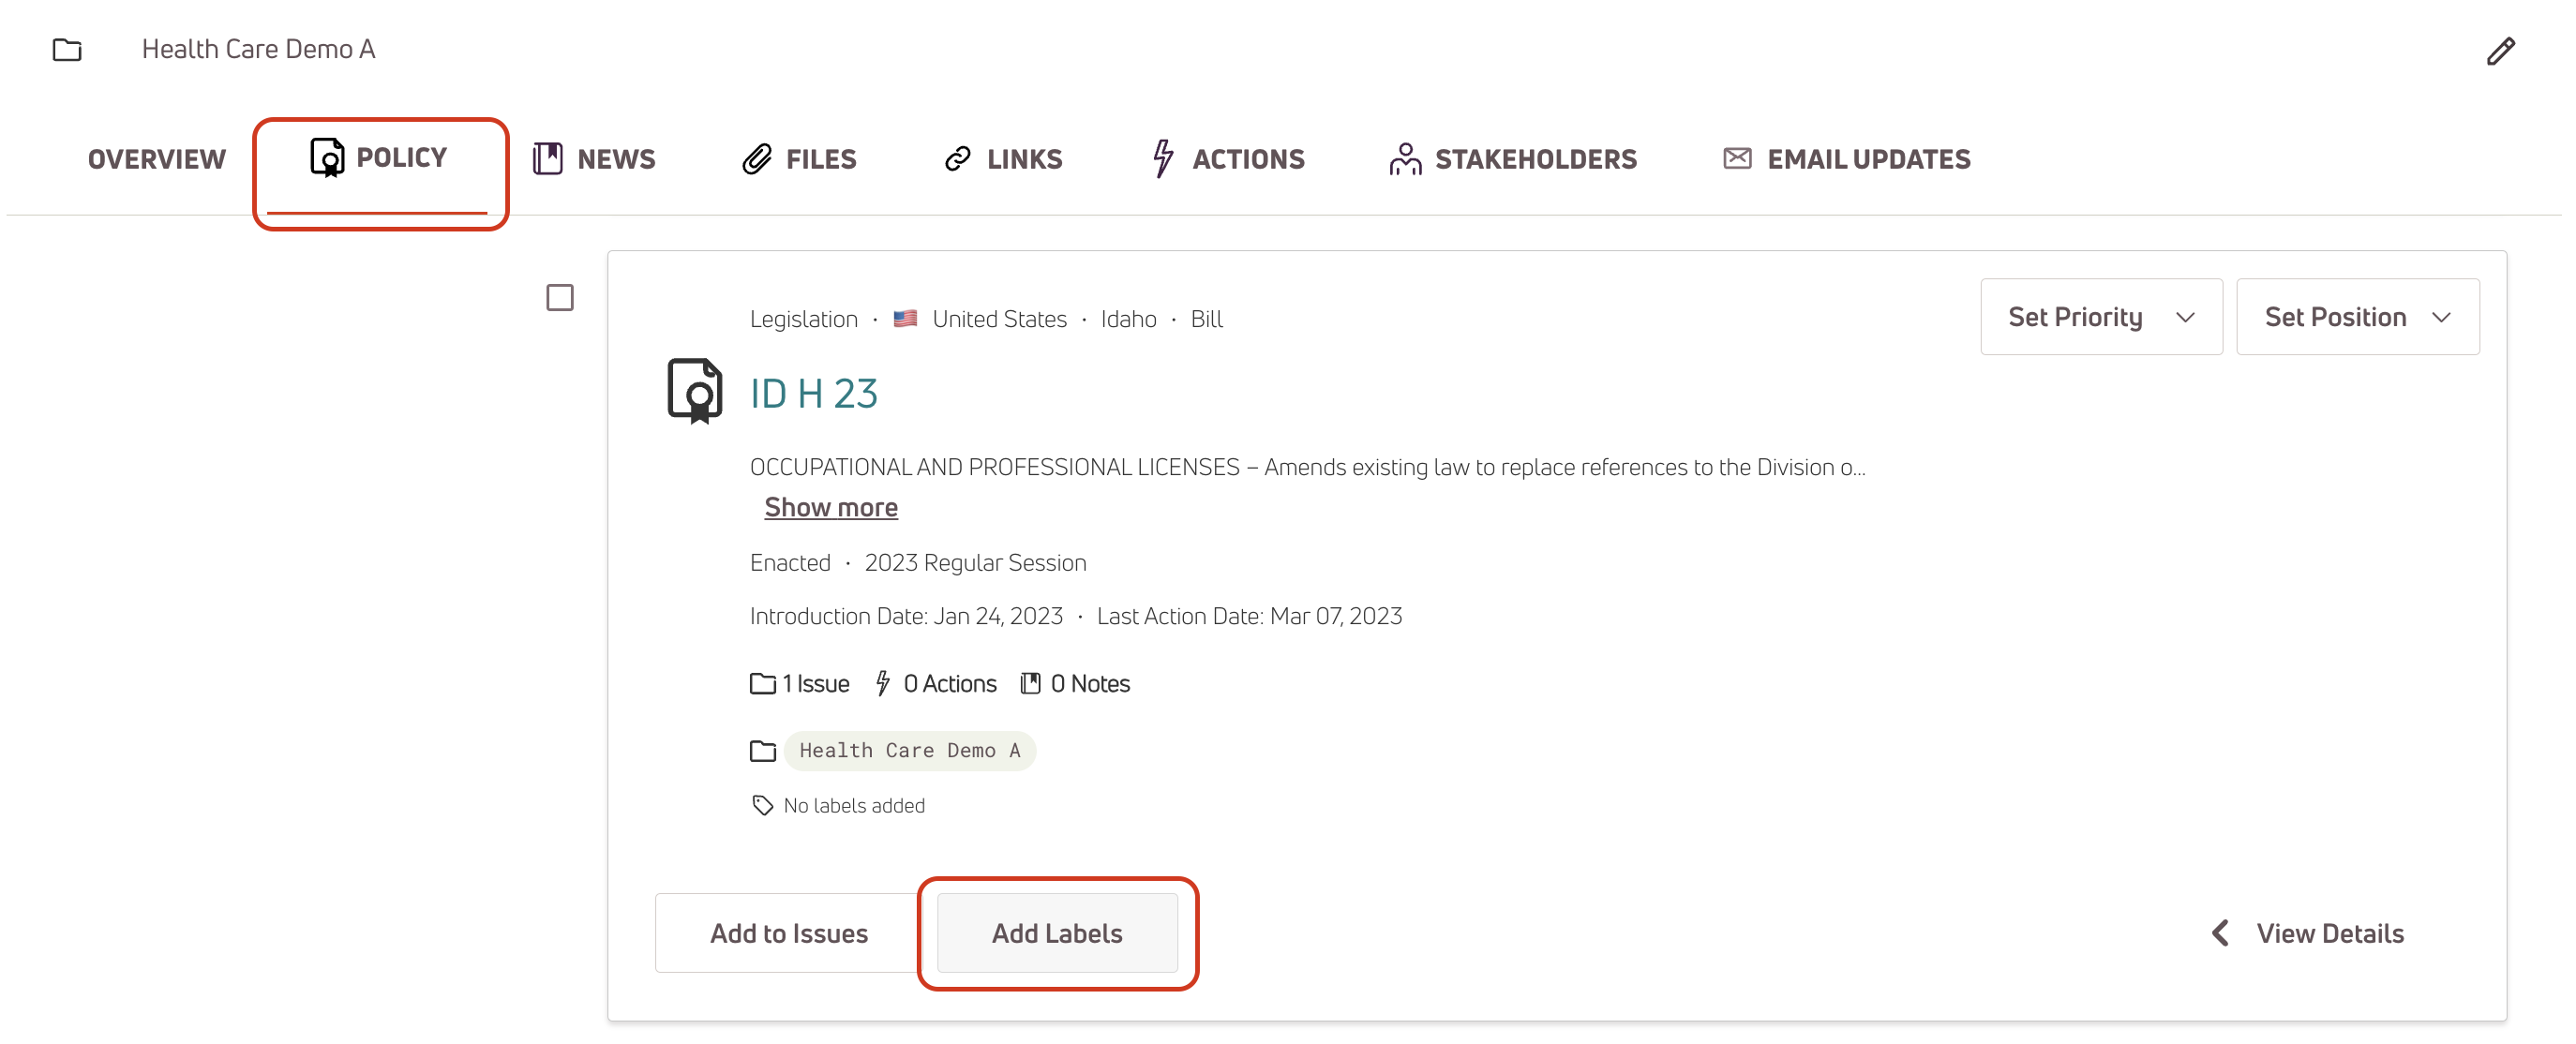Open the Stakeholders tab

pos(1512,159)
